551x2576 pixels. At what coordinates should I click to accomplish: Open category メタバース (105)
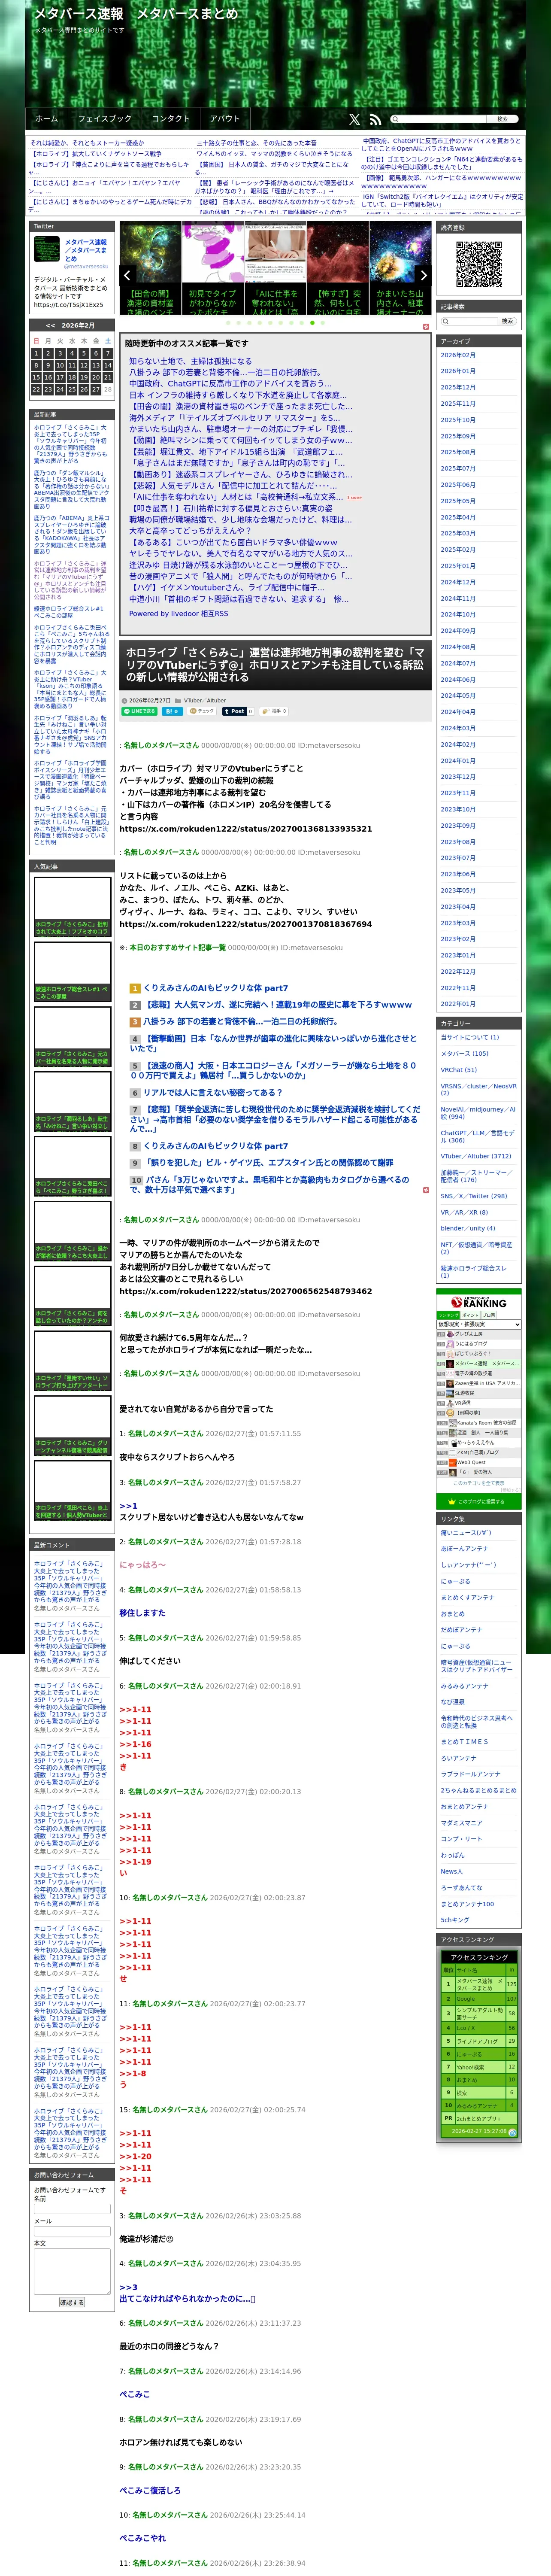click(465, 1053)
